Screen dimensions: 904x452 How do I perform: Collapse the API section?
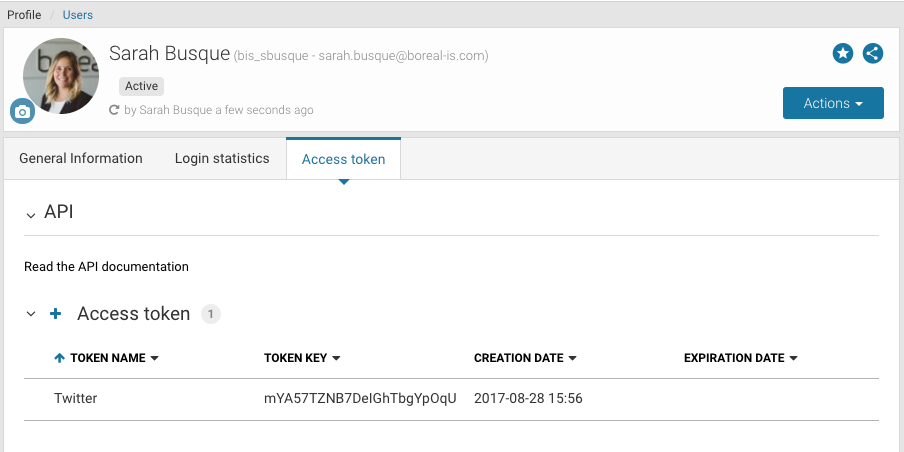[x=30, y=214]
